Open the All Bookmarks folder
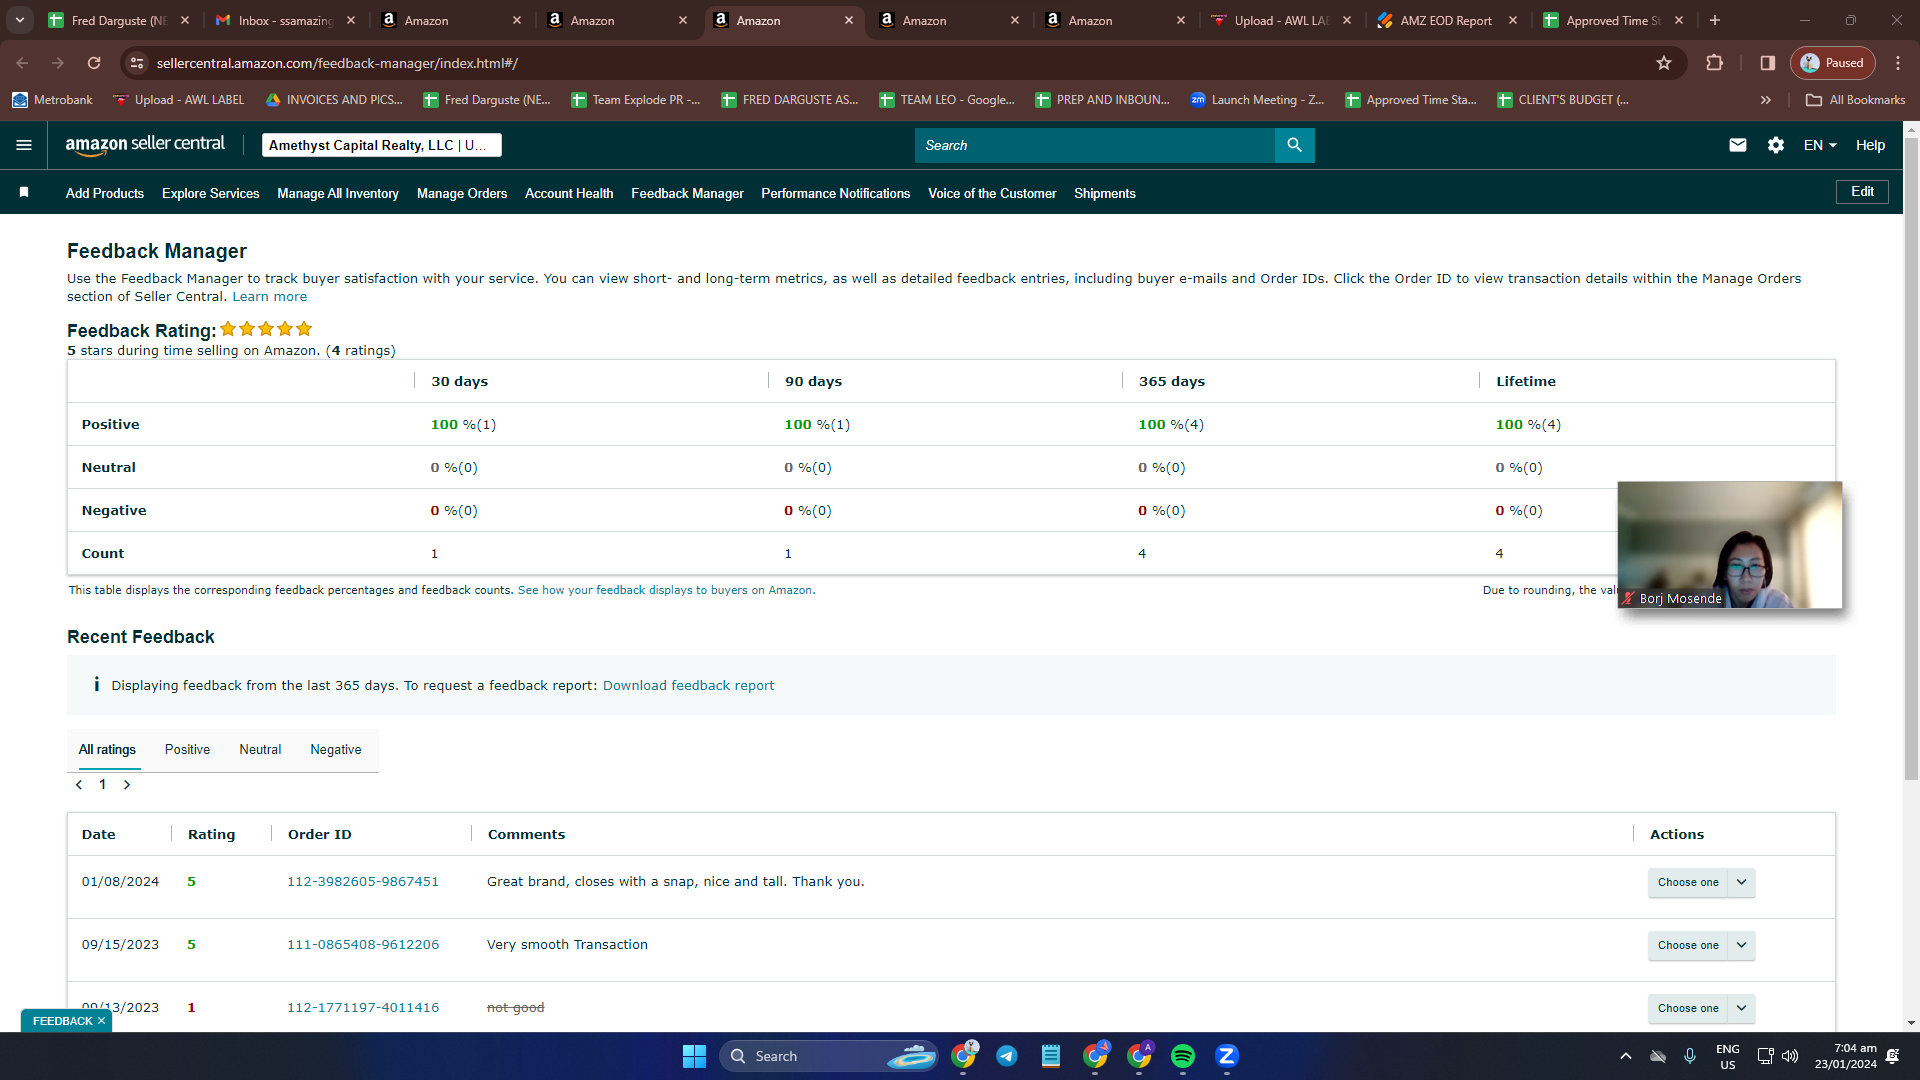Viewport: 1920px width, 1080px height. [x=1856, y=100]
